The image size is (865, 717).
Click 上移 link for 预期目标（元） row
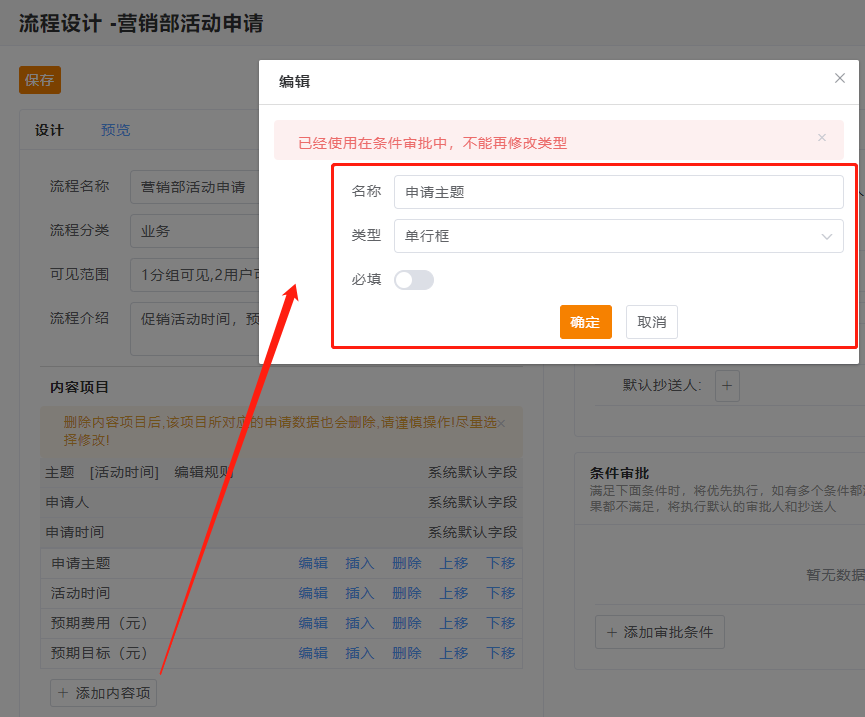coord(454,653)
